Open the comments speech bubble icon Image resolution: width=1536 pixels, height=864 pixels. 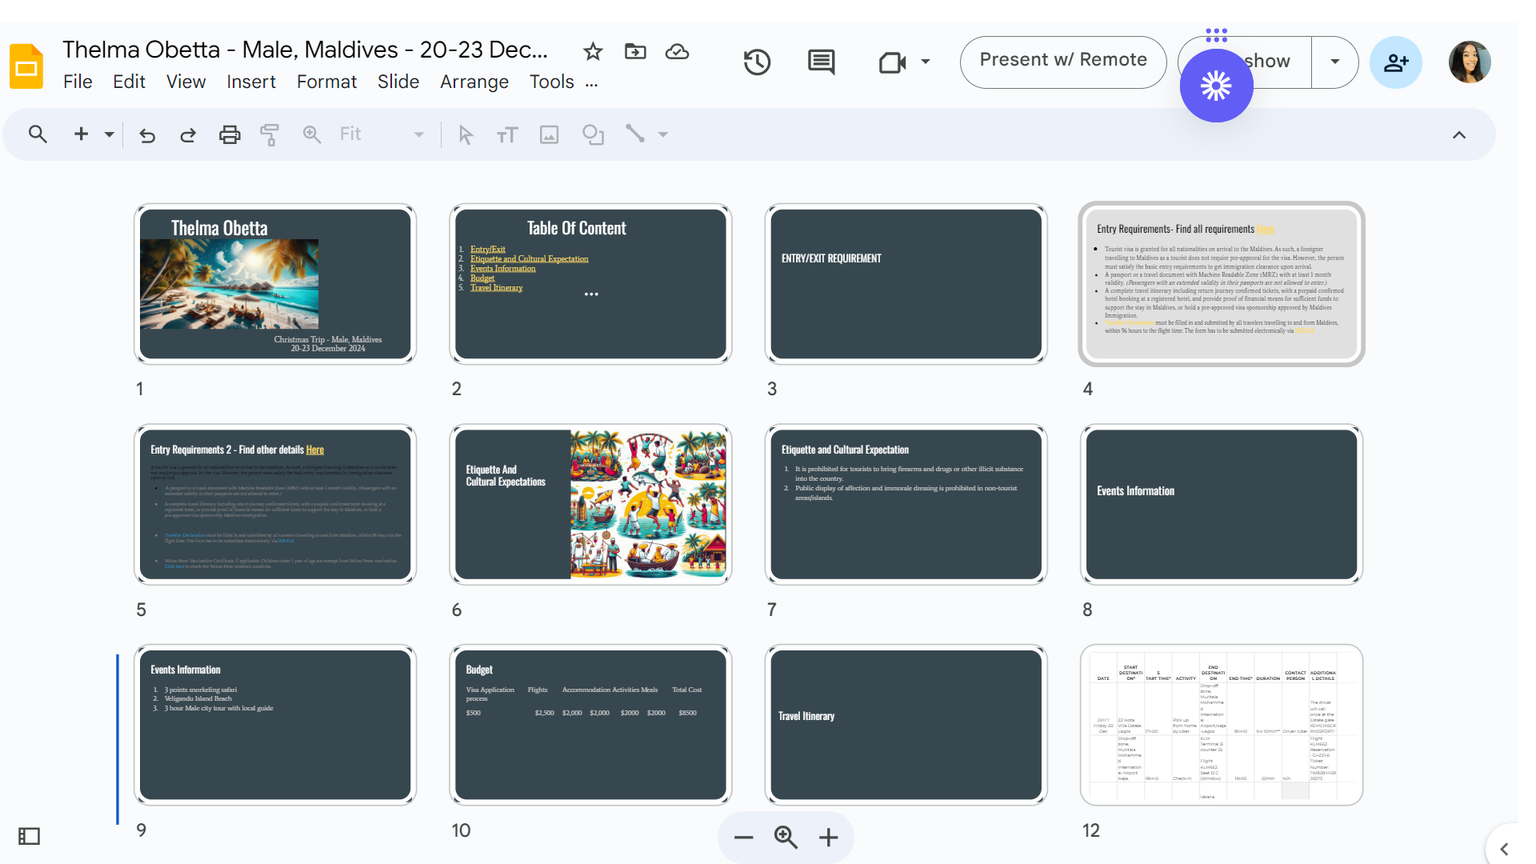pyautogui.click(x=821, y=62)
